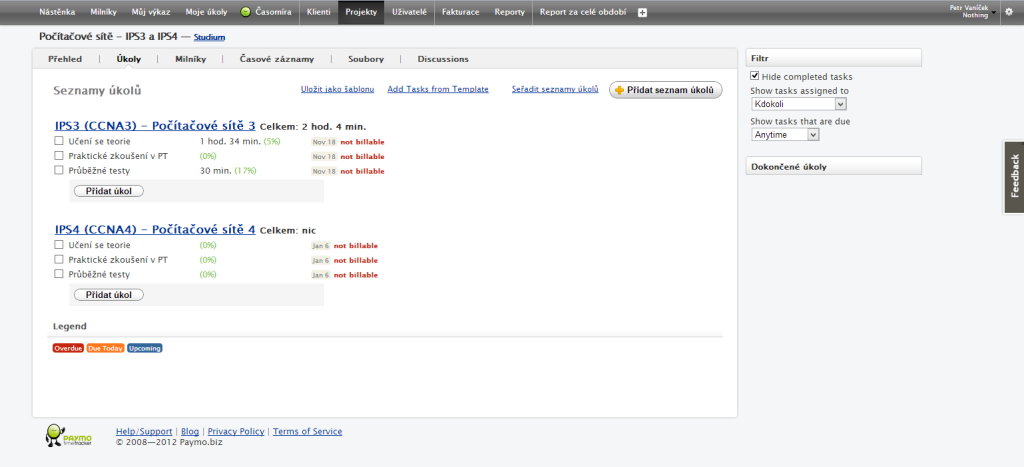This screenshot has width=1024, height=467.
Task: Check Učení se teorie under IPS3
Action: [x=59, y=141]
